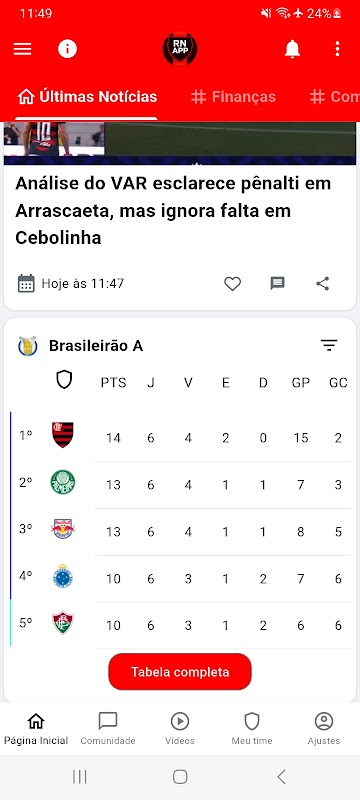Select the Flamengo crest in first place
360x800 pixels.
[63, 435]
